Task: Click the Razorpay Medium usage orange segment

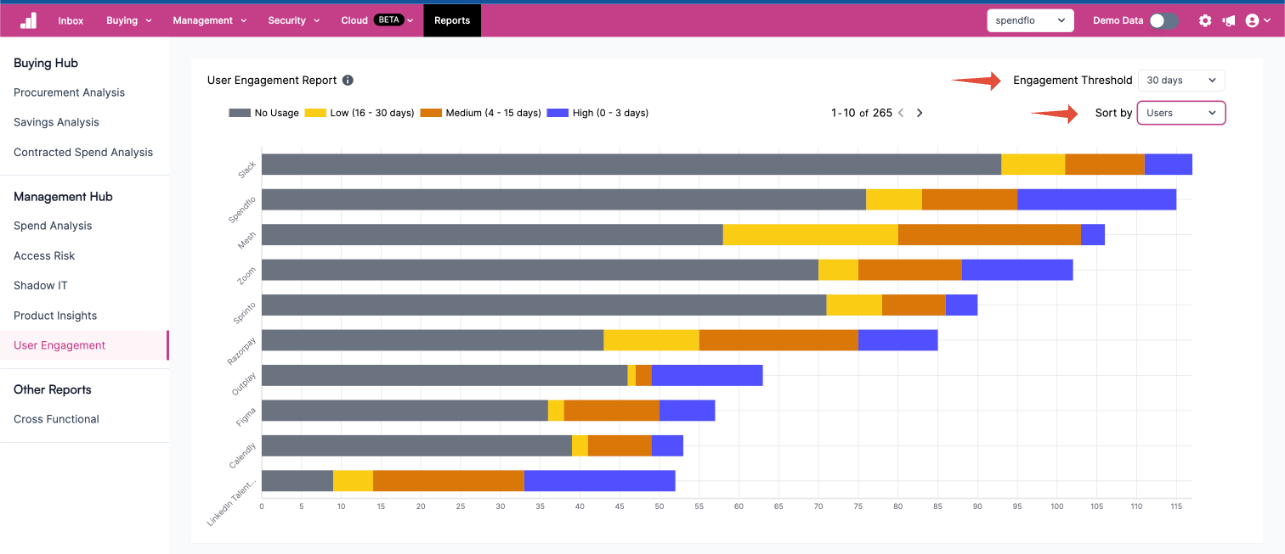Action: point(778,340)
